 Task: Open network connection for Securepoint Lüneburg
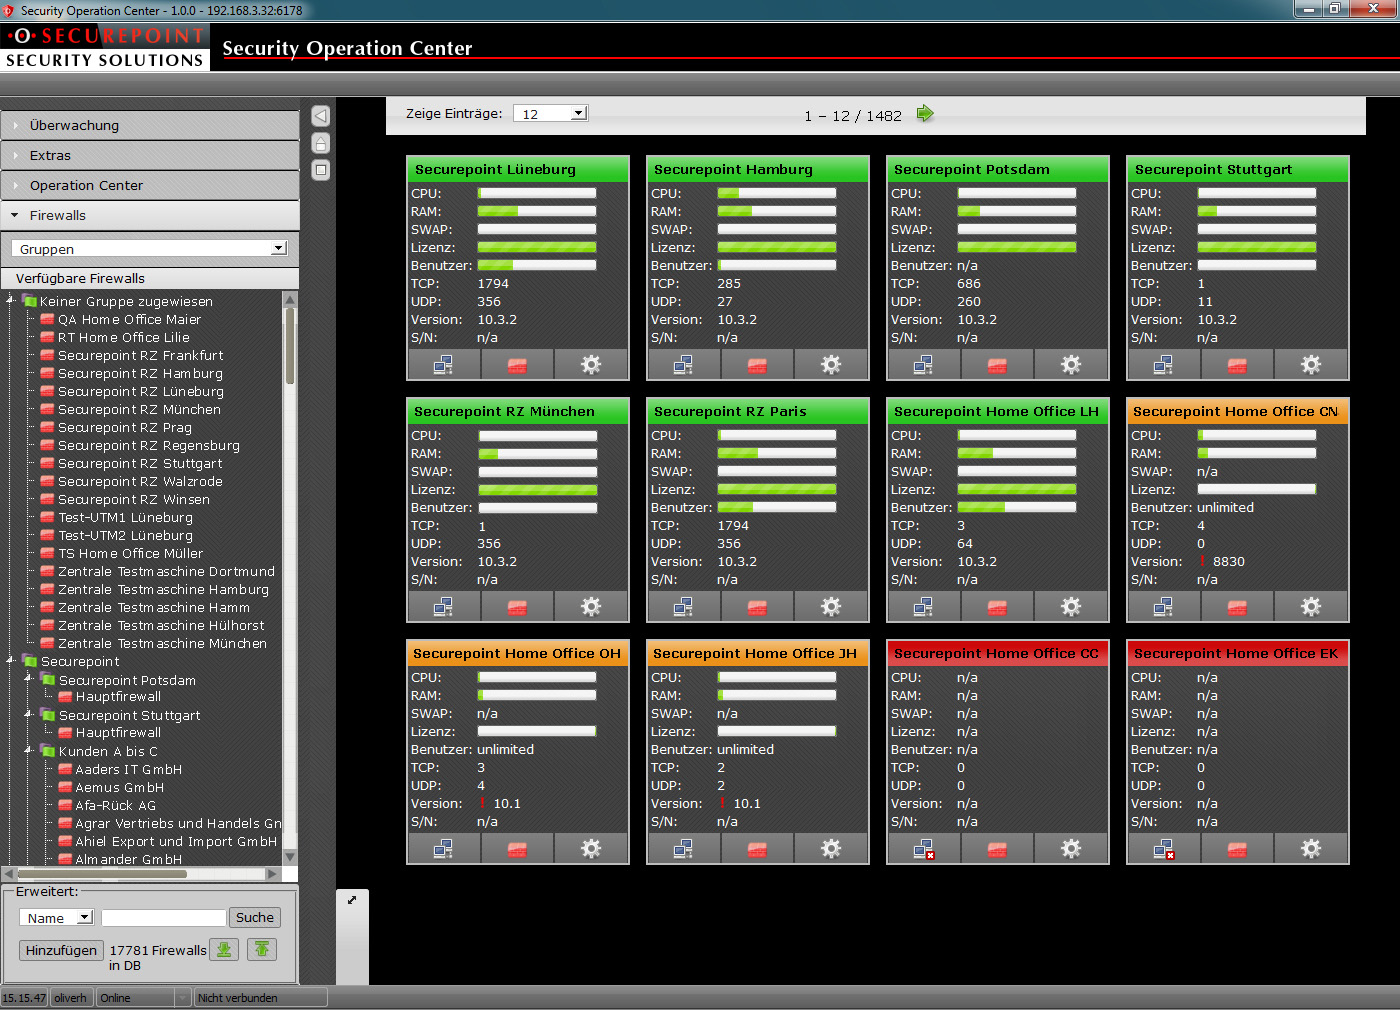pos(443,365)
